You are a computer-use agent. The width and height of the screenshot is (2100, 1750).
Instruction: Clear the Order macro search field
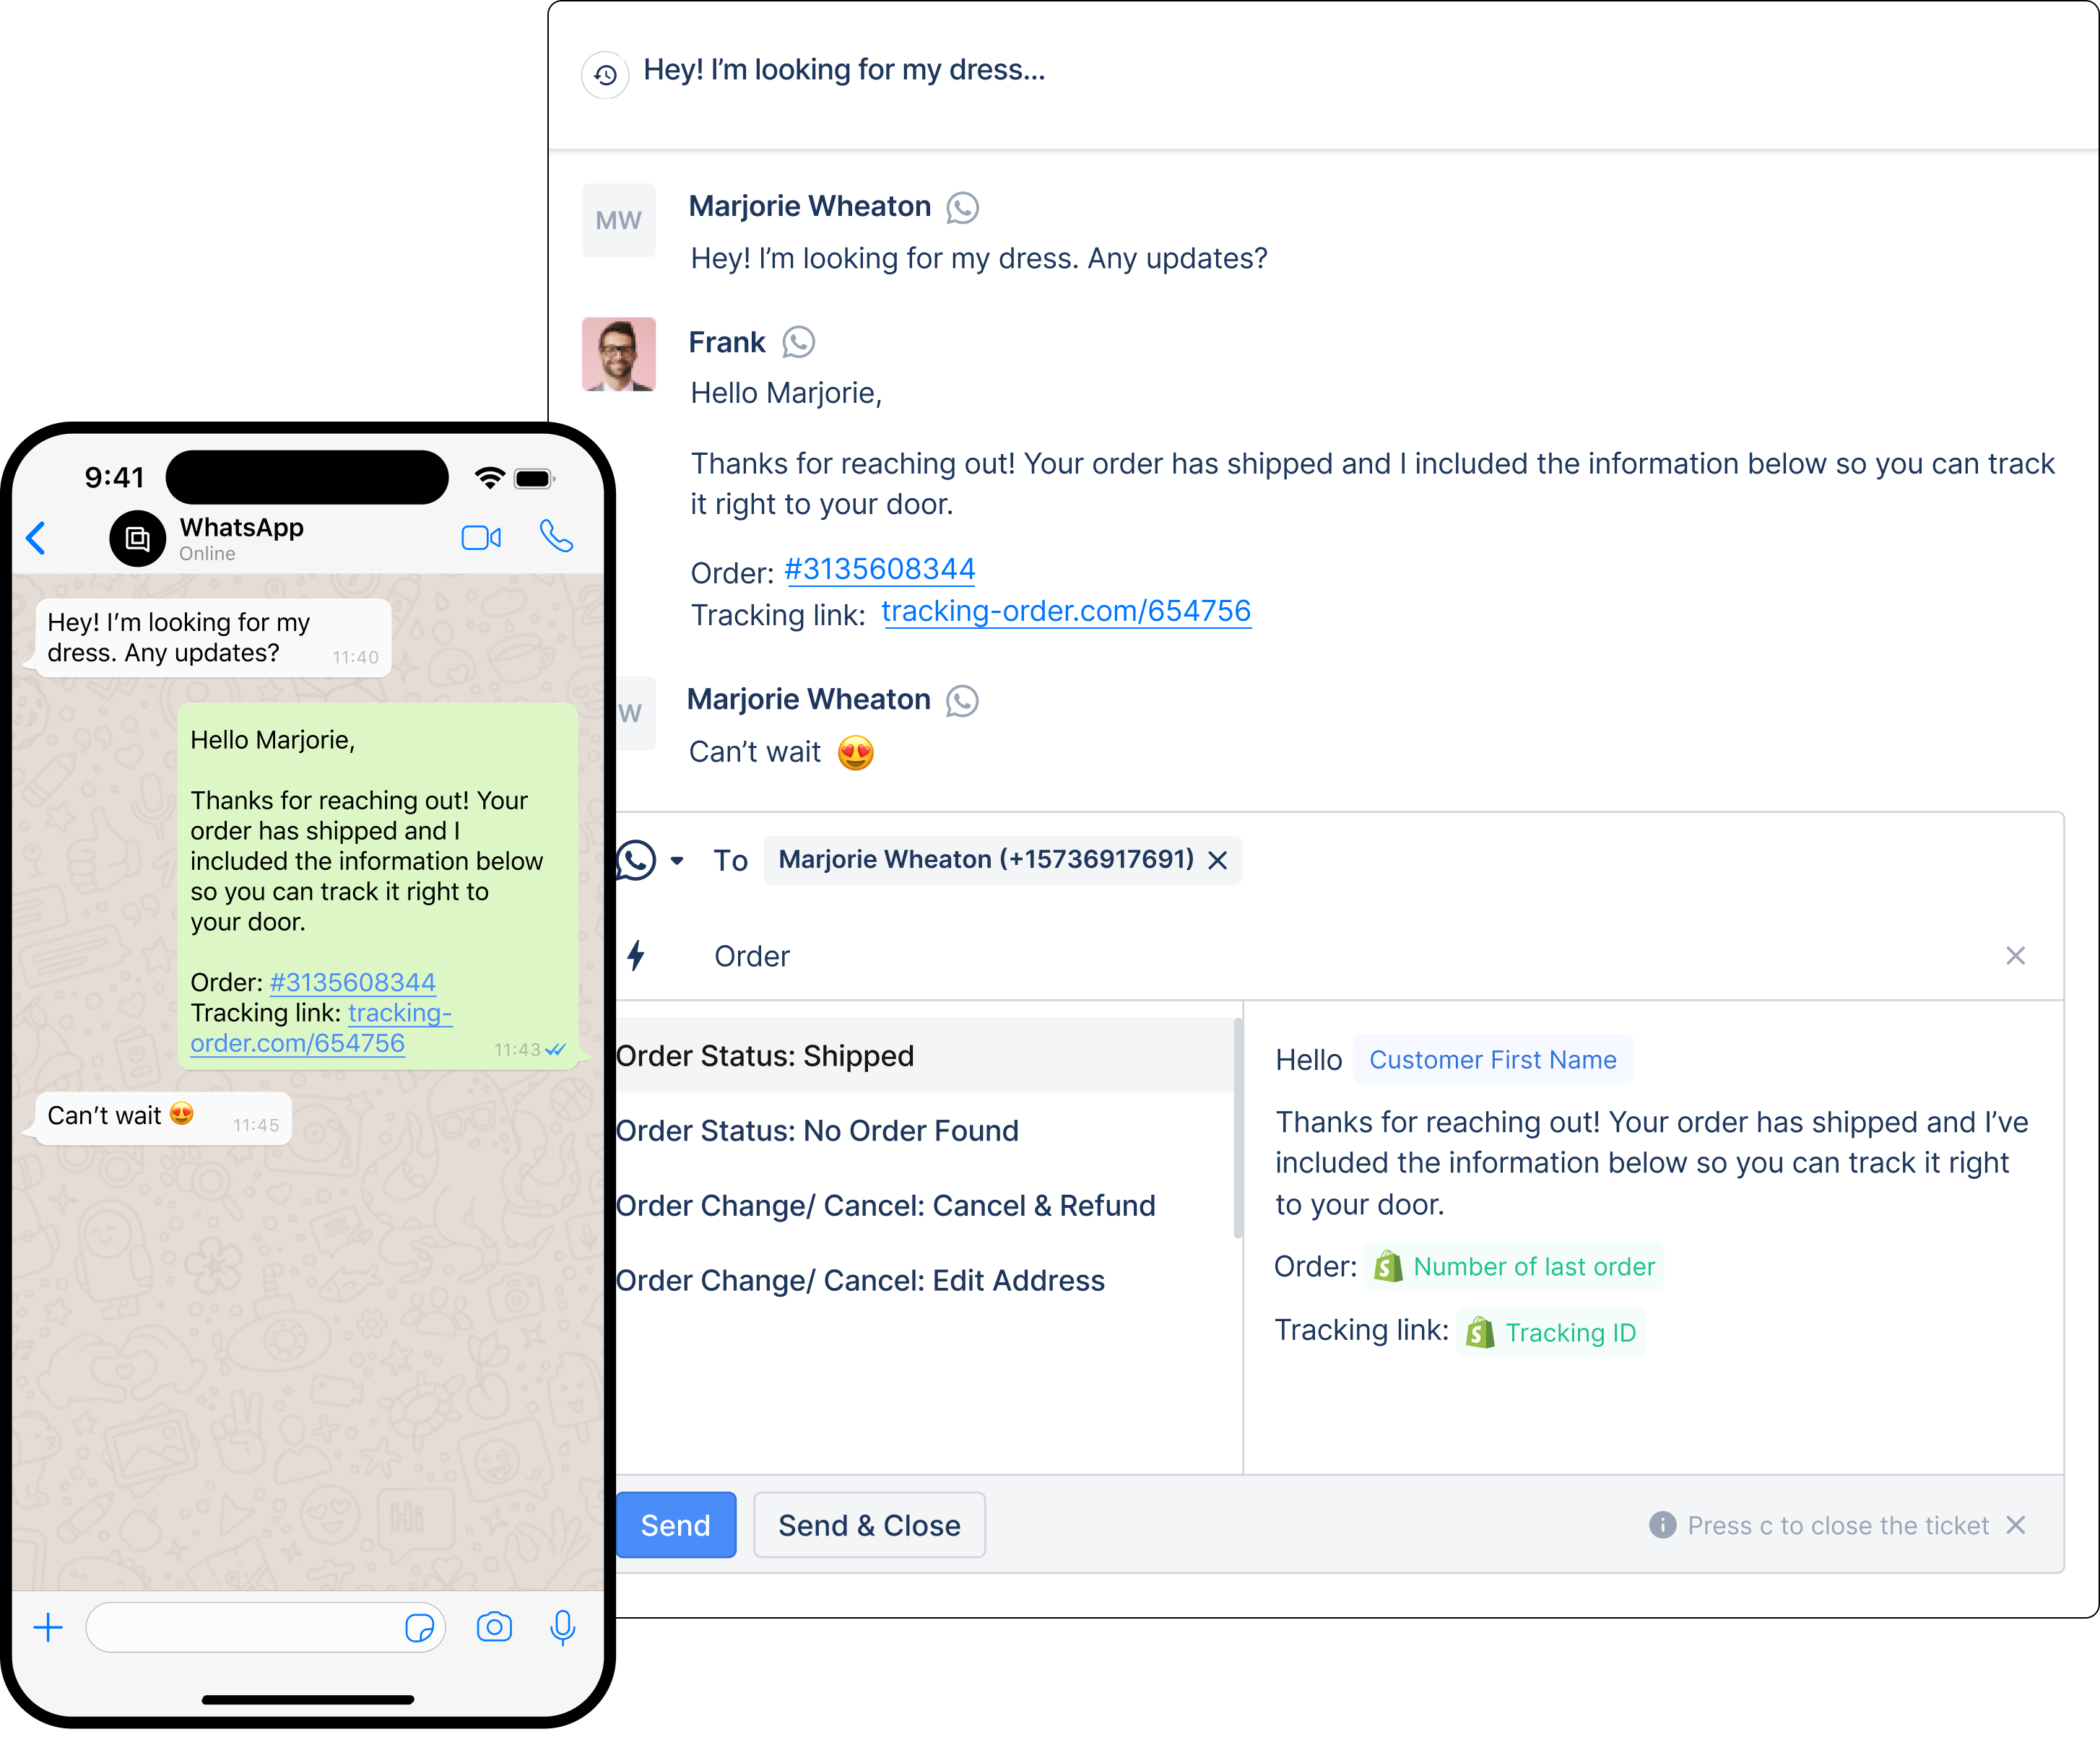(2015, 956)
